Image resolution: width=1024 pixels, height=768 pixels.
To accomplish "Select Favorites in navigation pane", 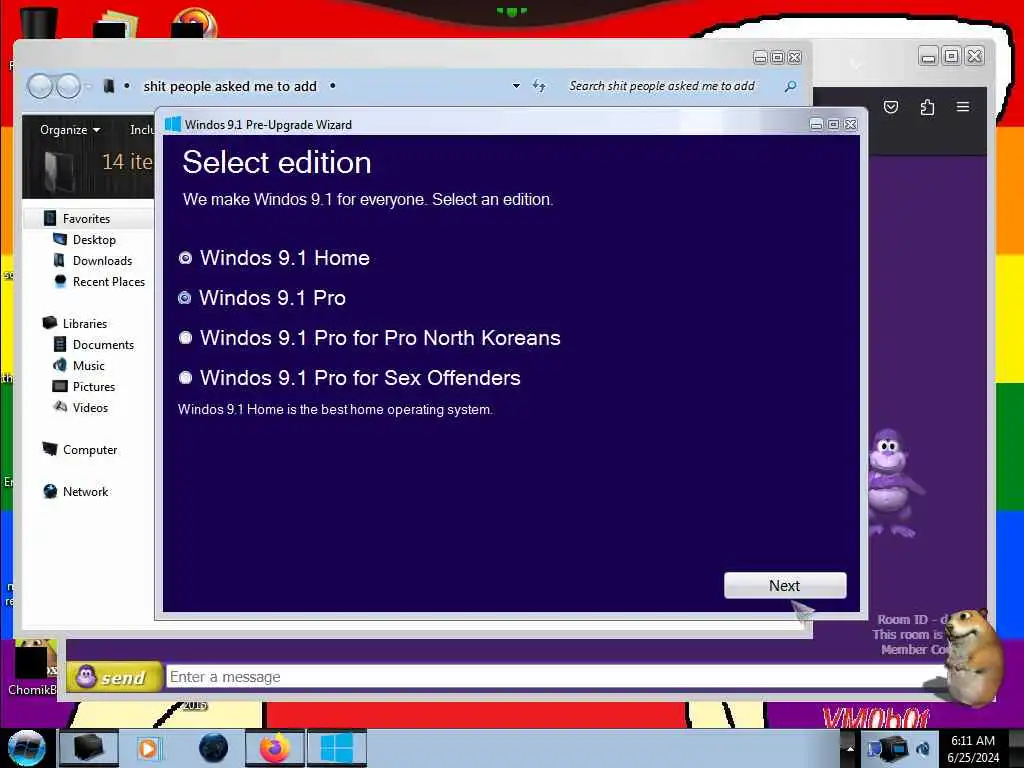I will (86, 219).
